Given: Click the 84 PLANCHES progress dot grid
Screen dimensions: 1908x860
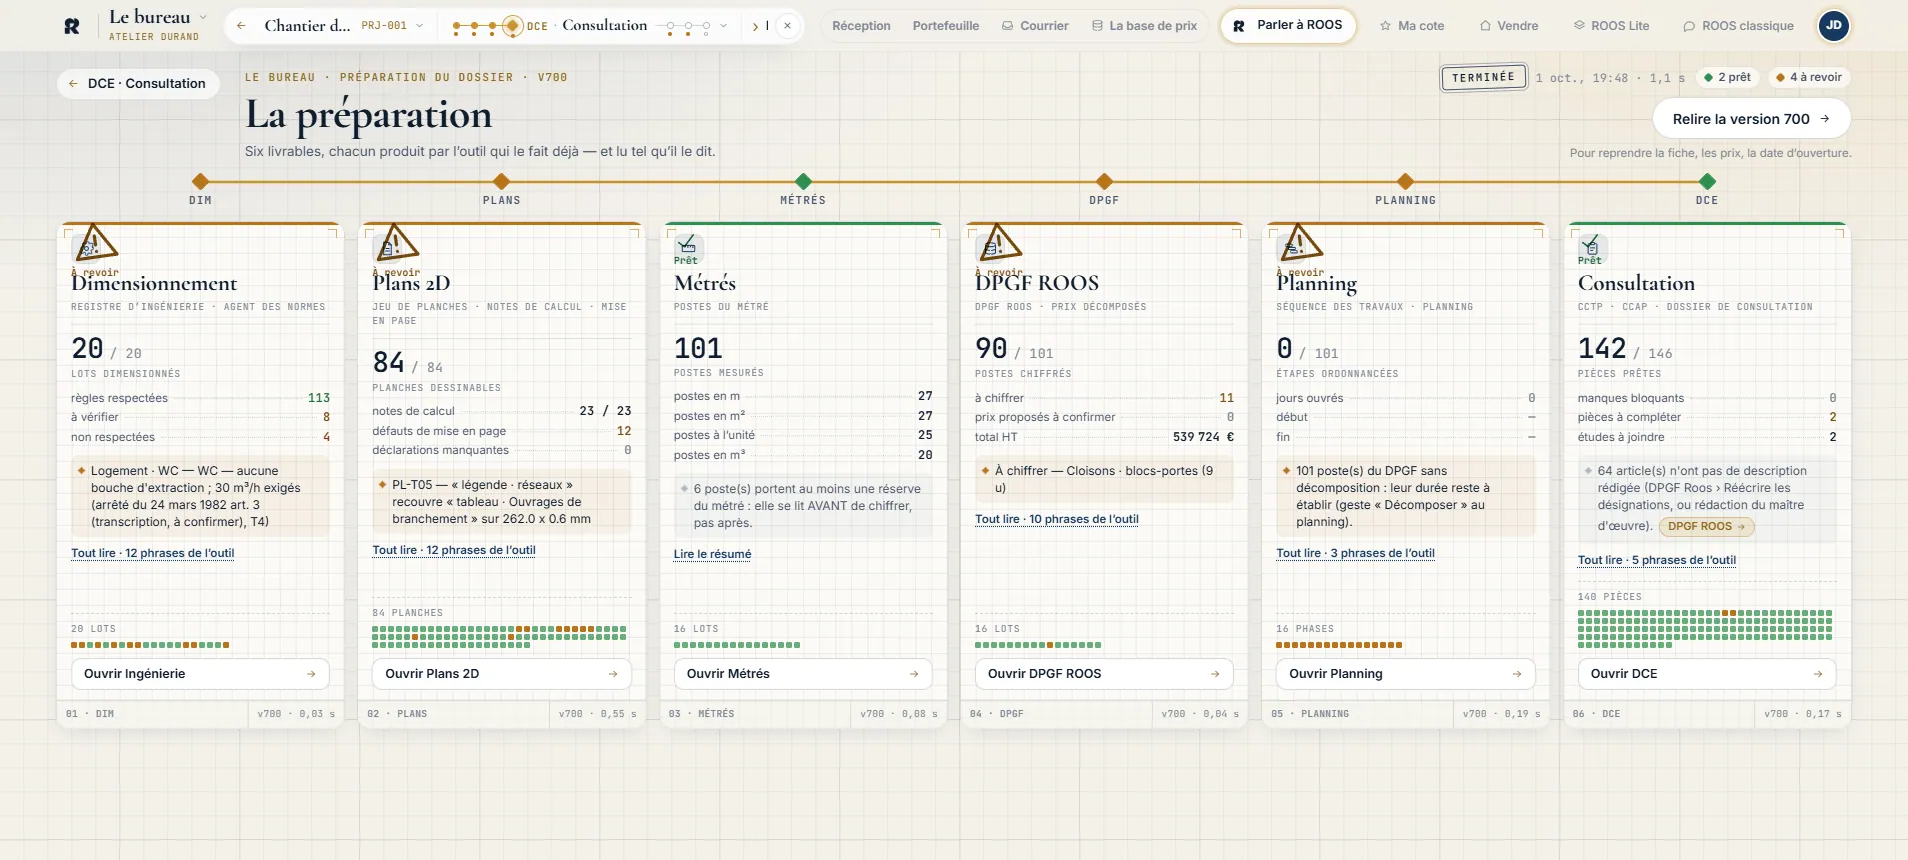Looking at the screenshot, I should click(x=499, y=637).
